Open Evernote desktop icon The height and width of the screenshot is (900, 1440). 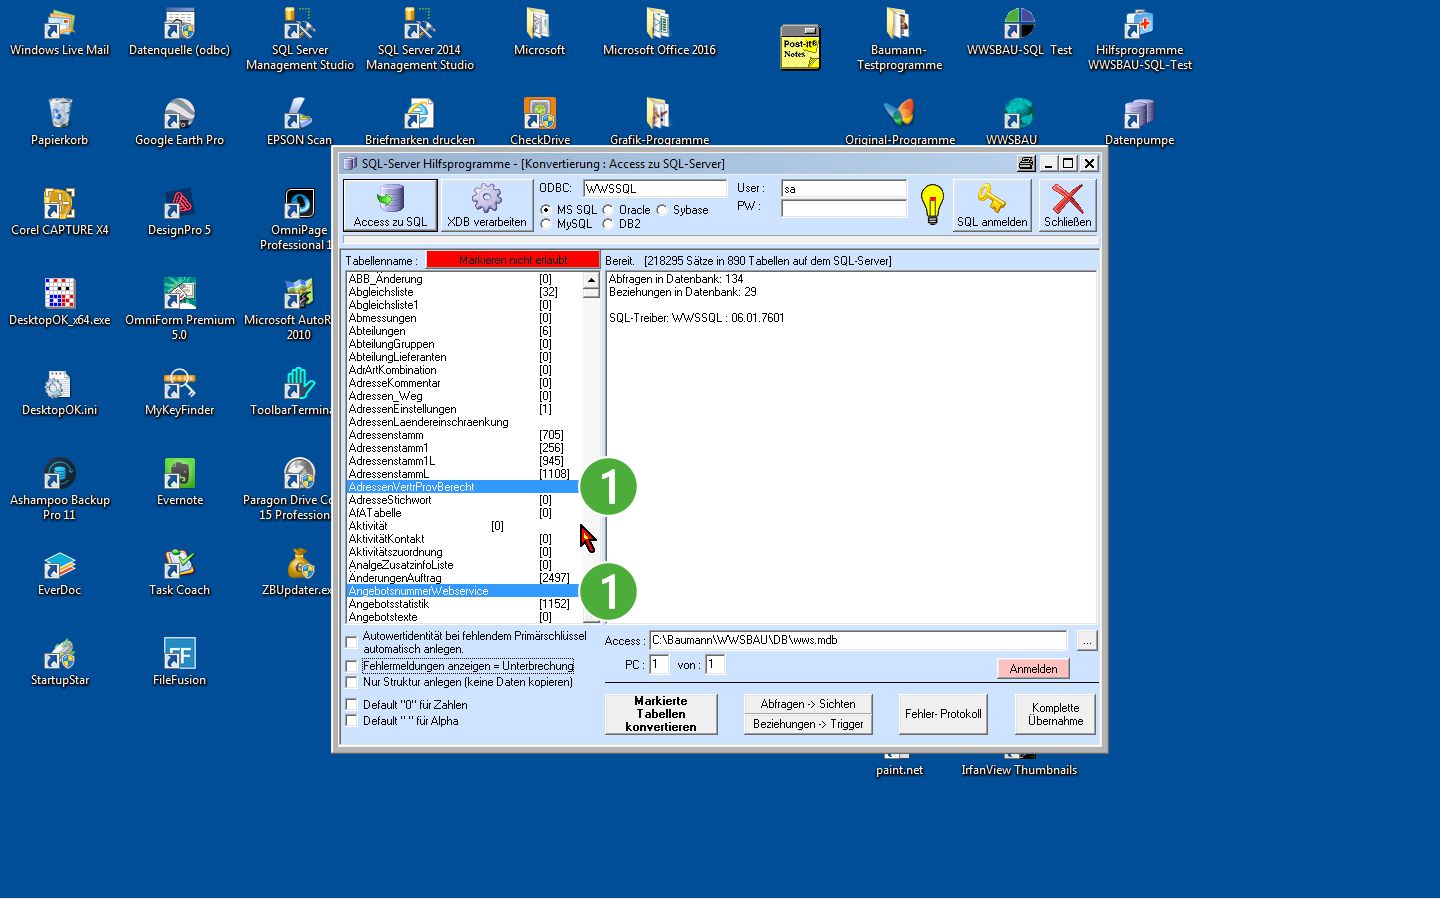coord(180,482)
